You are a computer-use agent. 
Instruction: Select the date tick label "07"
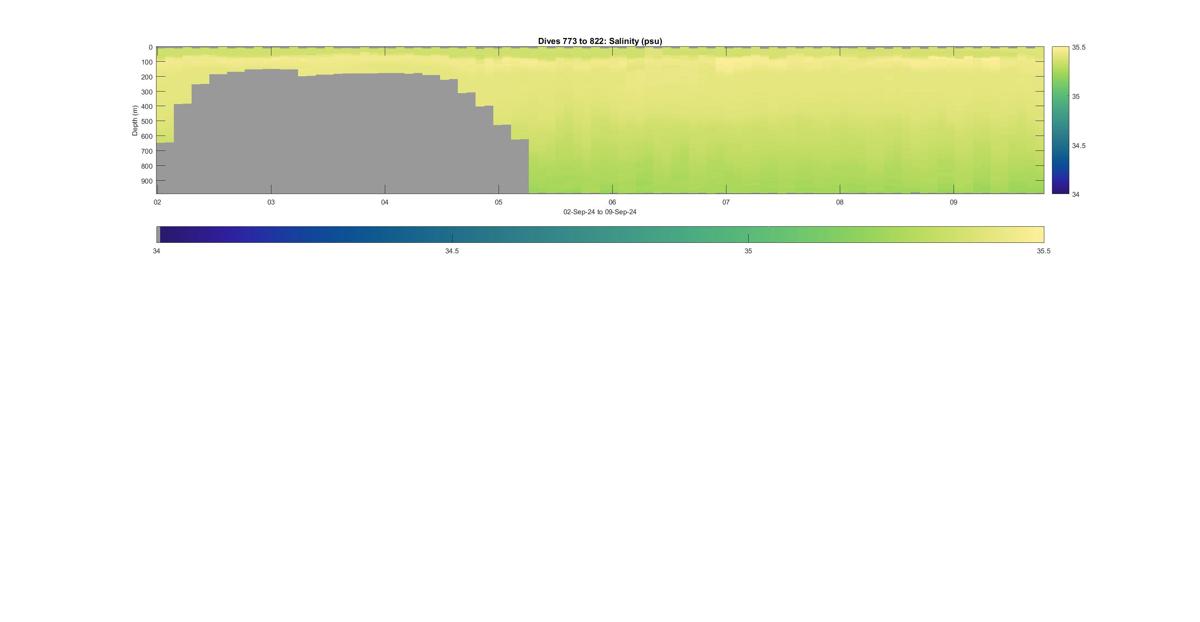point(726,202)
